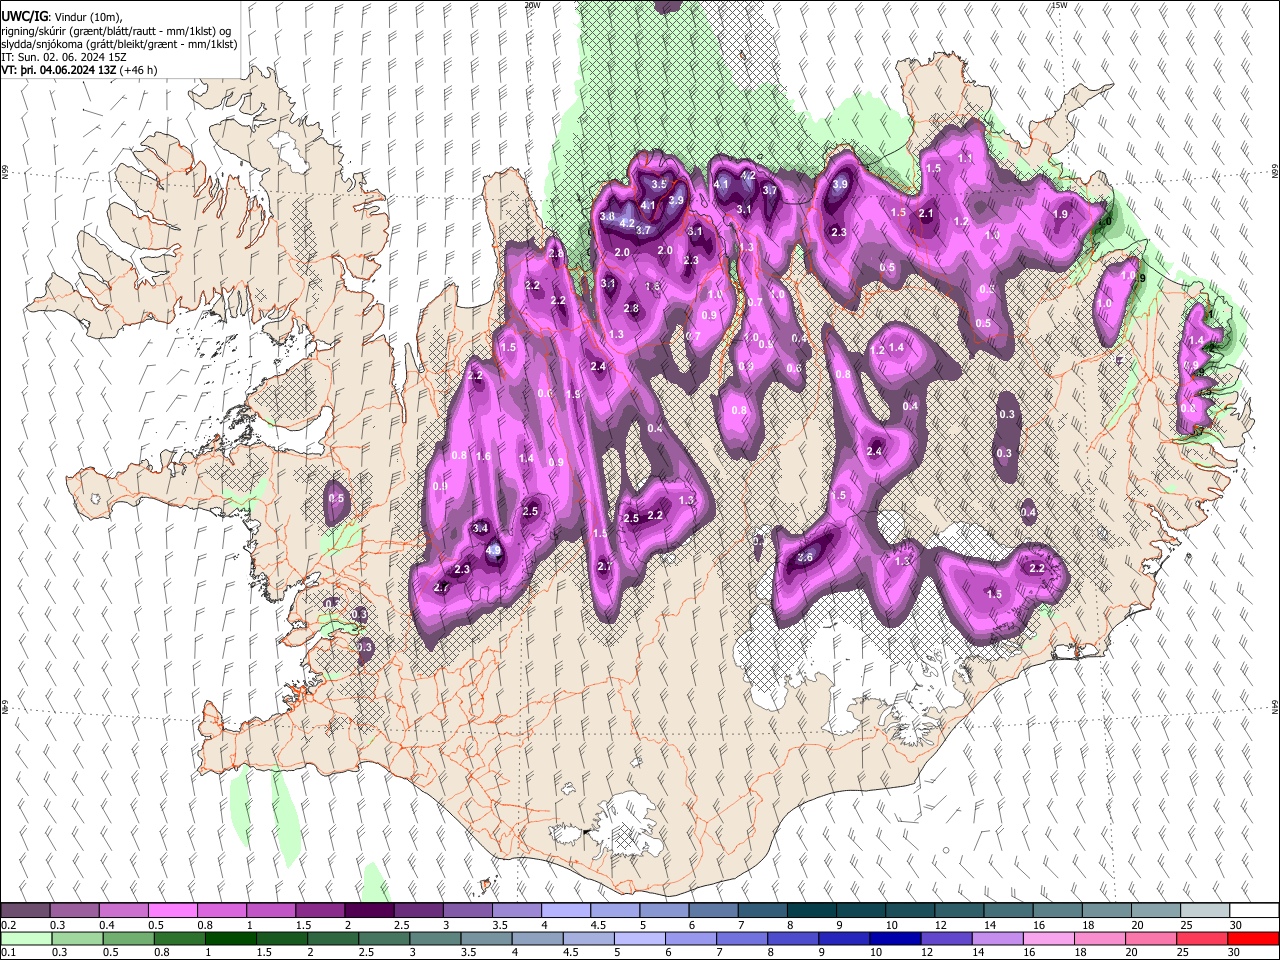Click the '3.8' precipitation value on the map
1280x960 pixels.
(x=607, y=217)
